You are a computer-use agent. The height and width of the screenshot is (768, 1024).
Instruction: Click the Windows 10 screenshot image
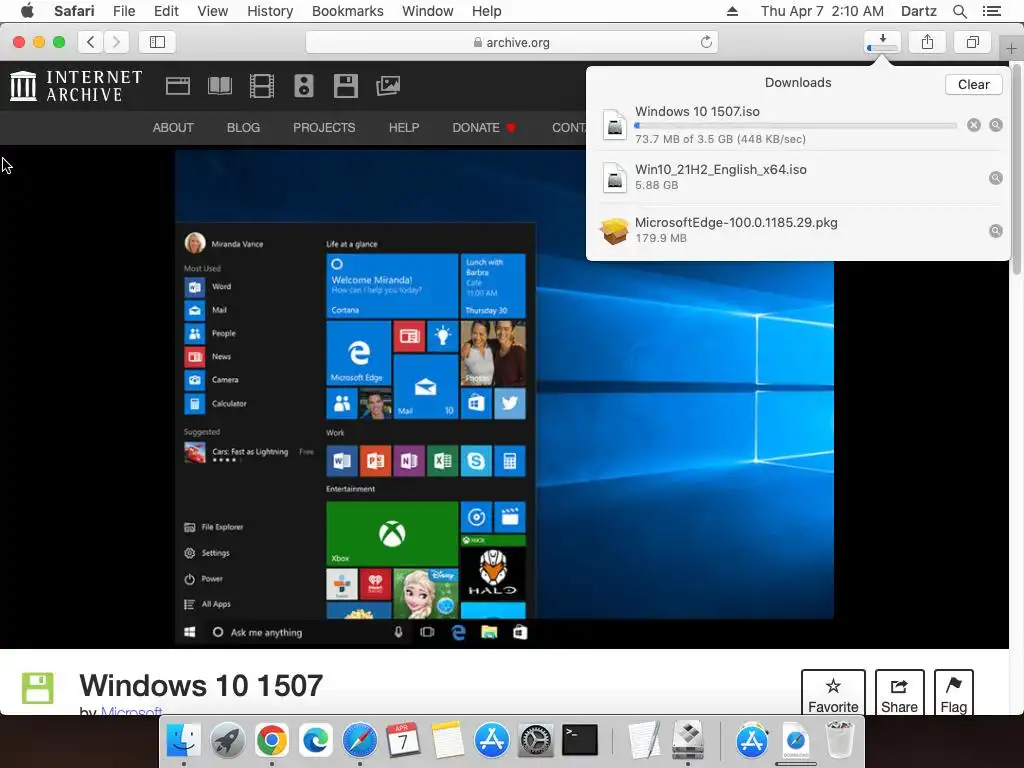[504, 398]
